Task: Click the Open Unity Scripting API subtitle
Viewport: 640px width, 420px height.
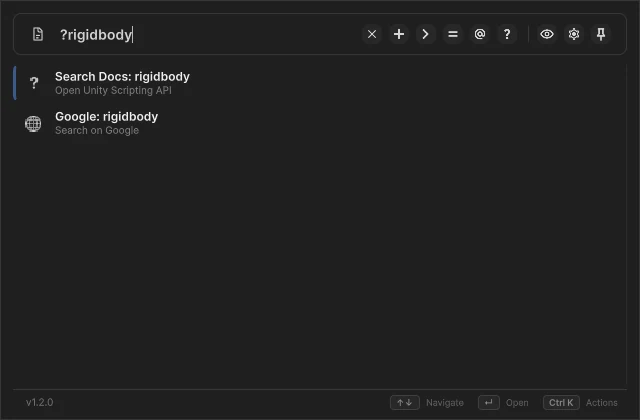Action: pyautogui.click(x=113, y=90)
